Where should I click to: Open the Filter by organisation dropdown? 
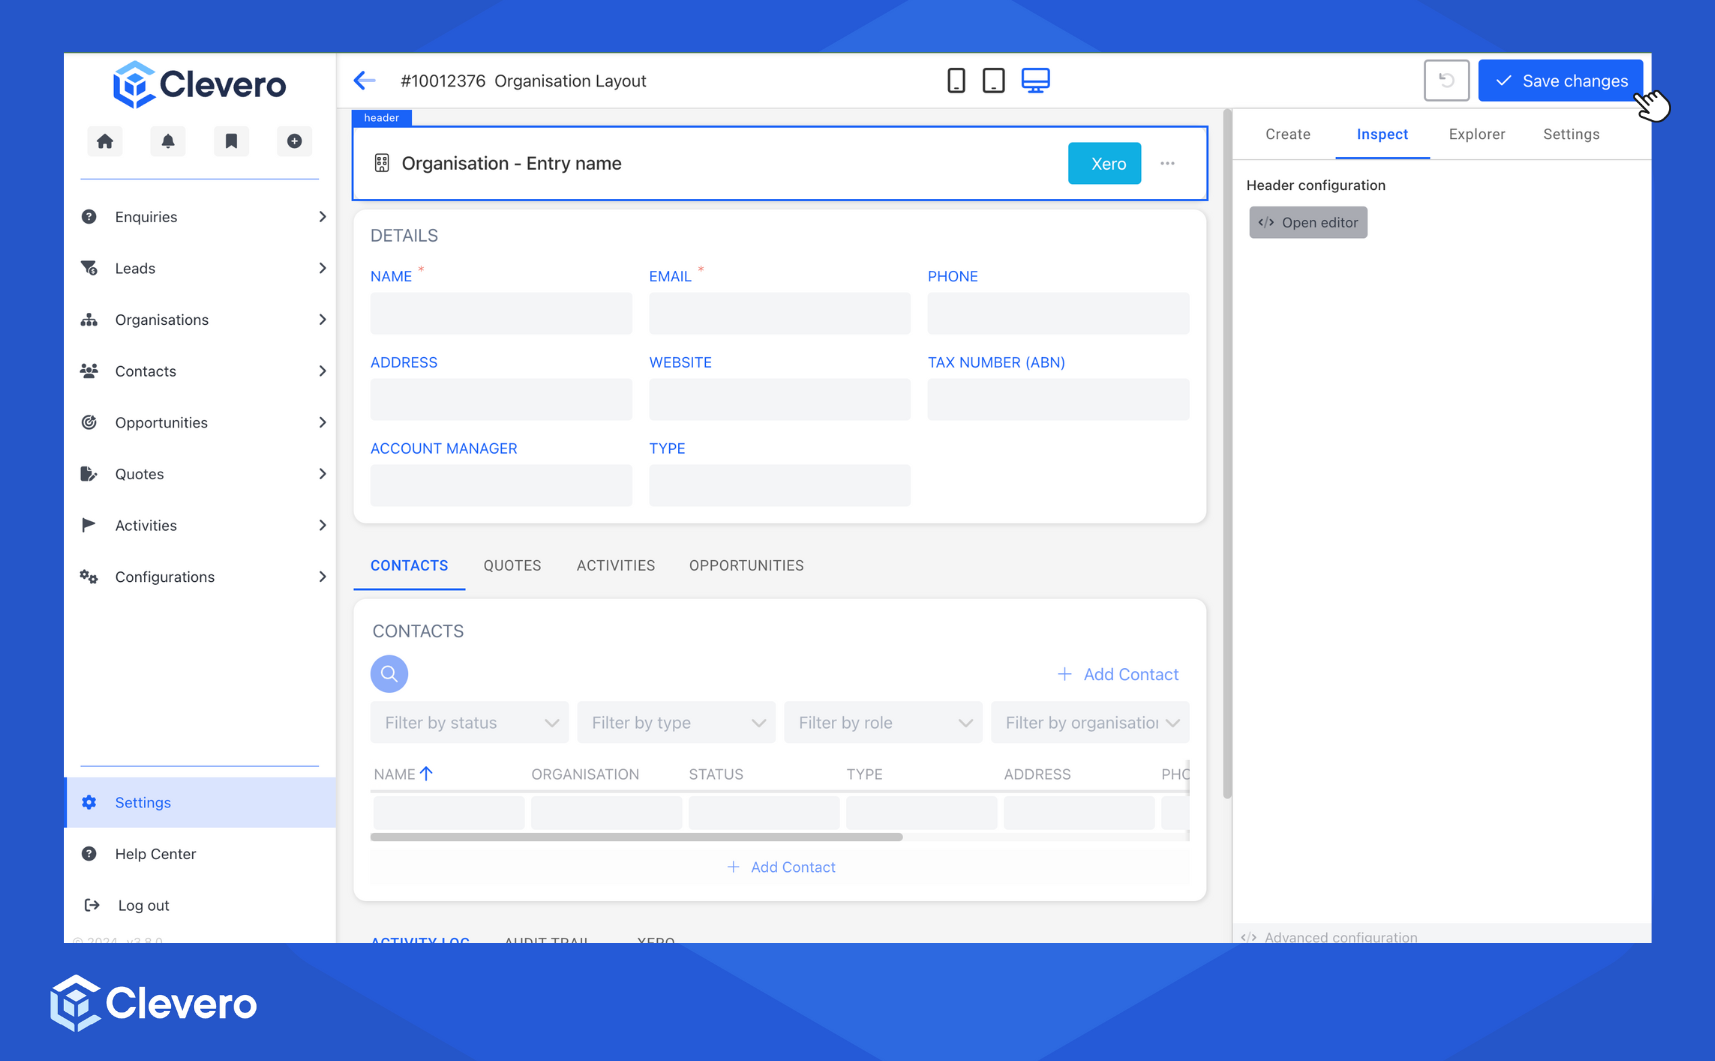pyautogui.click(x=1090, y=723)
